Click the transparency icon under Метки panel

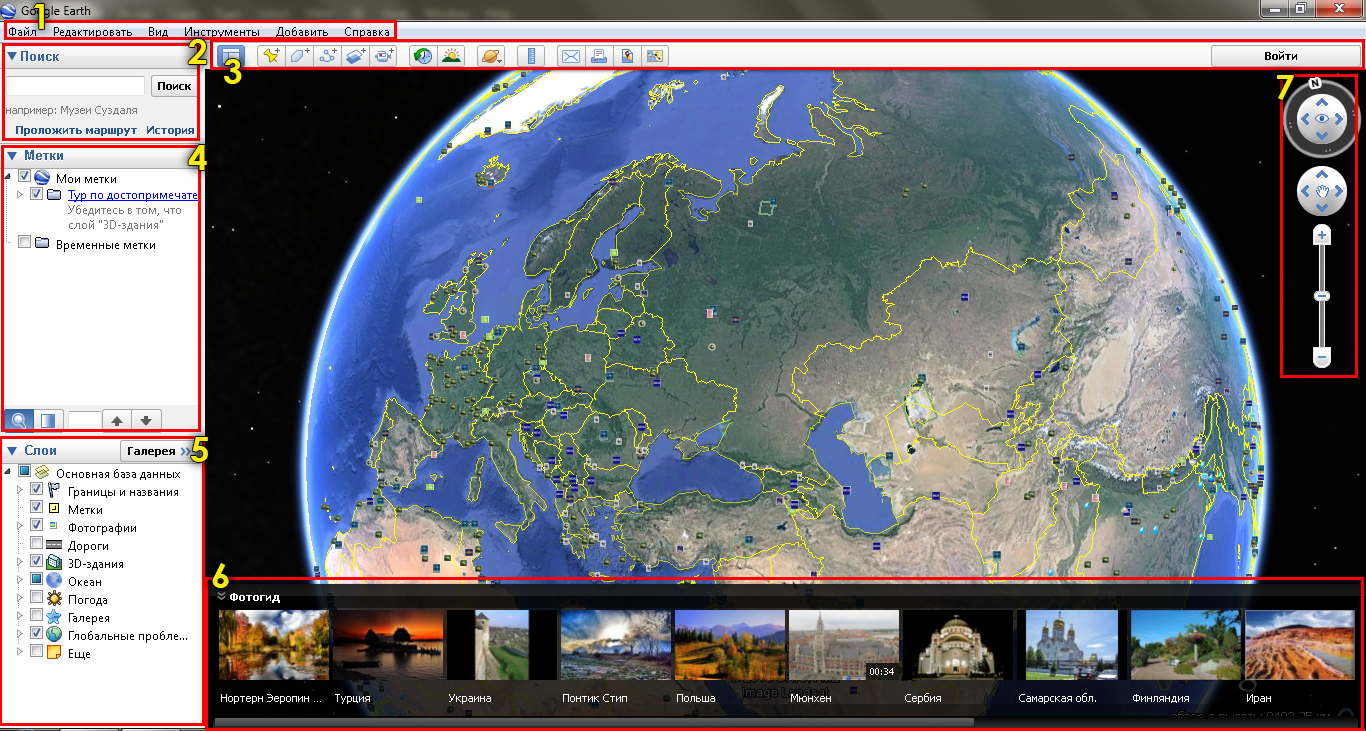tap(48, 419)
